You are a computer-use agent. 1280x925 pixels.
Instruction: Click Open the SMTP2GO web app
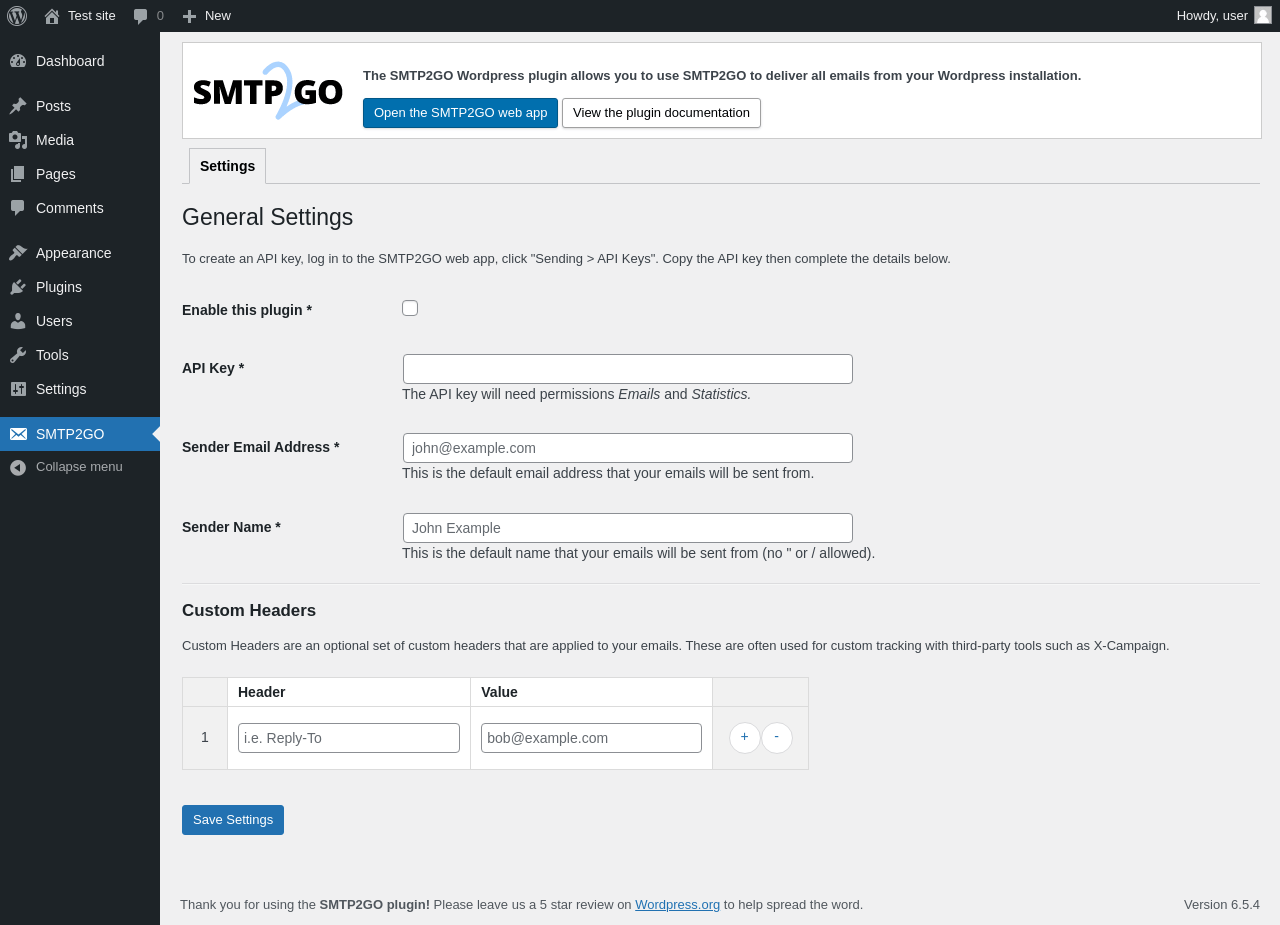coord(460,113)
